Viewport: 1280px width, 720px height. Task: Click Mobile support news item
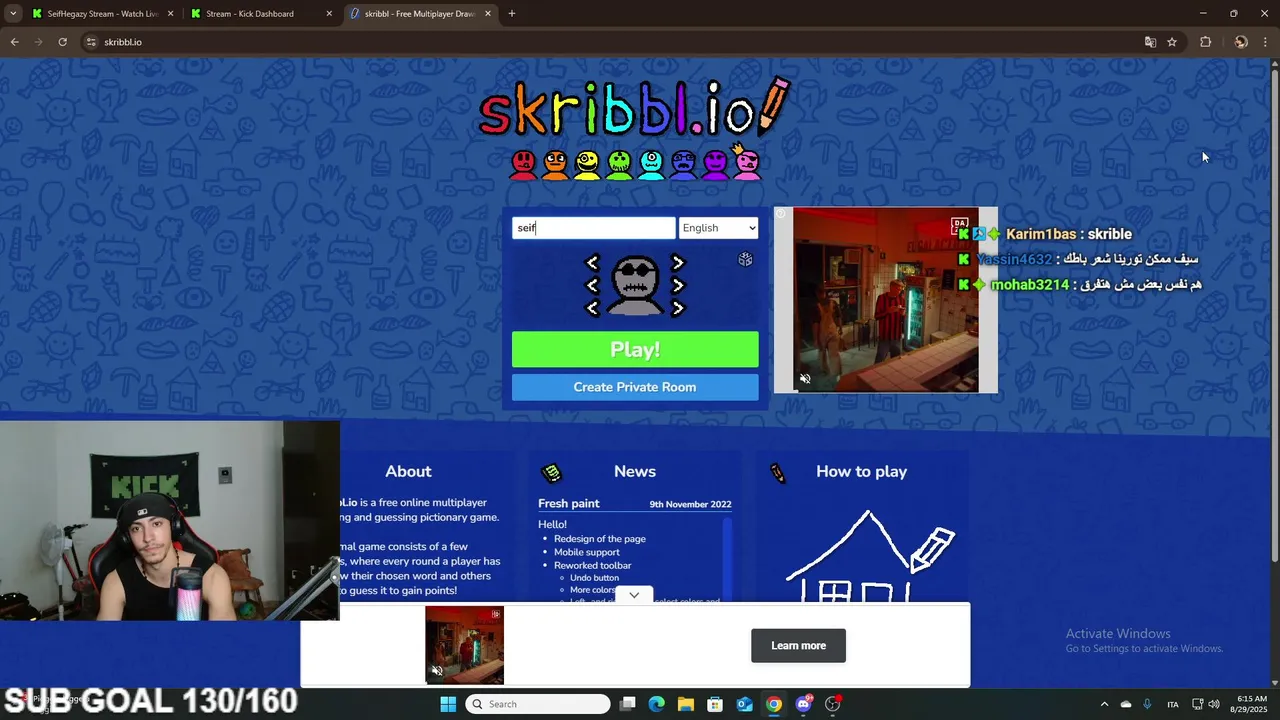coord(587,552)
